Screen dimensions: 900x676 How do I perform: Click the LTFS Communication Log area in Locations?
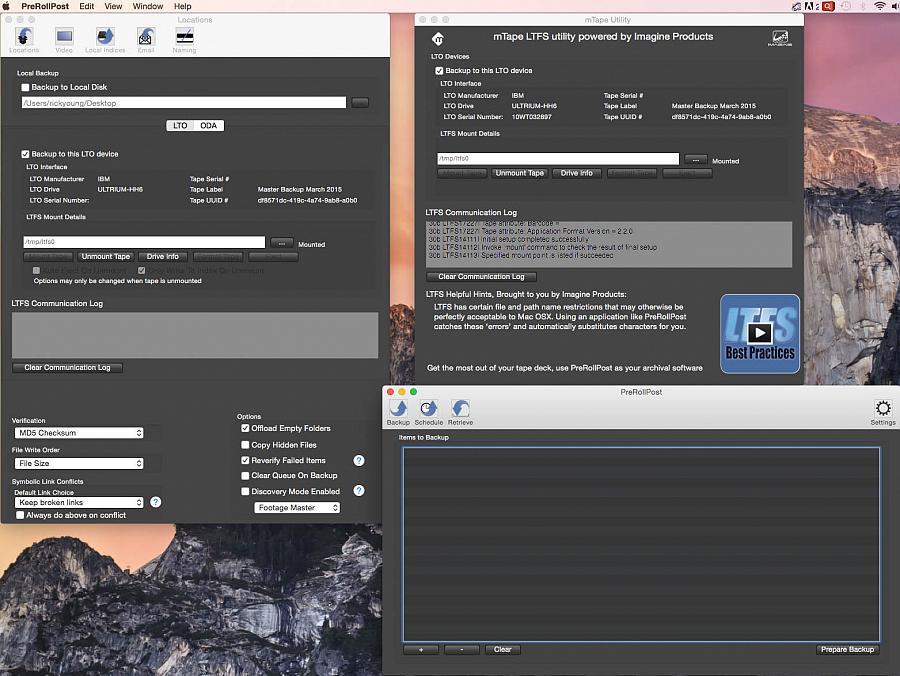pos(195,335)
